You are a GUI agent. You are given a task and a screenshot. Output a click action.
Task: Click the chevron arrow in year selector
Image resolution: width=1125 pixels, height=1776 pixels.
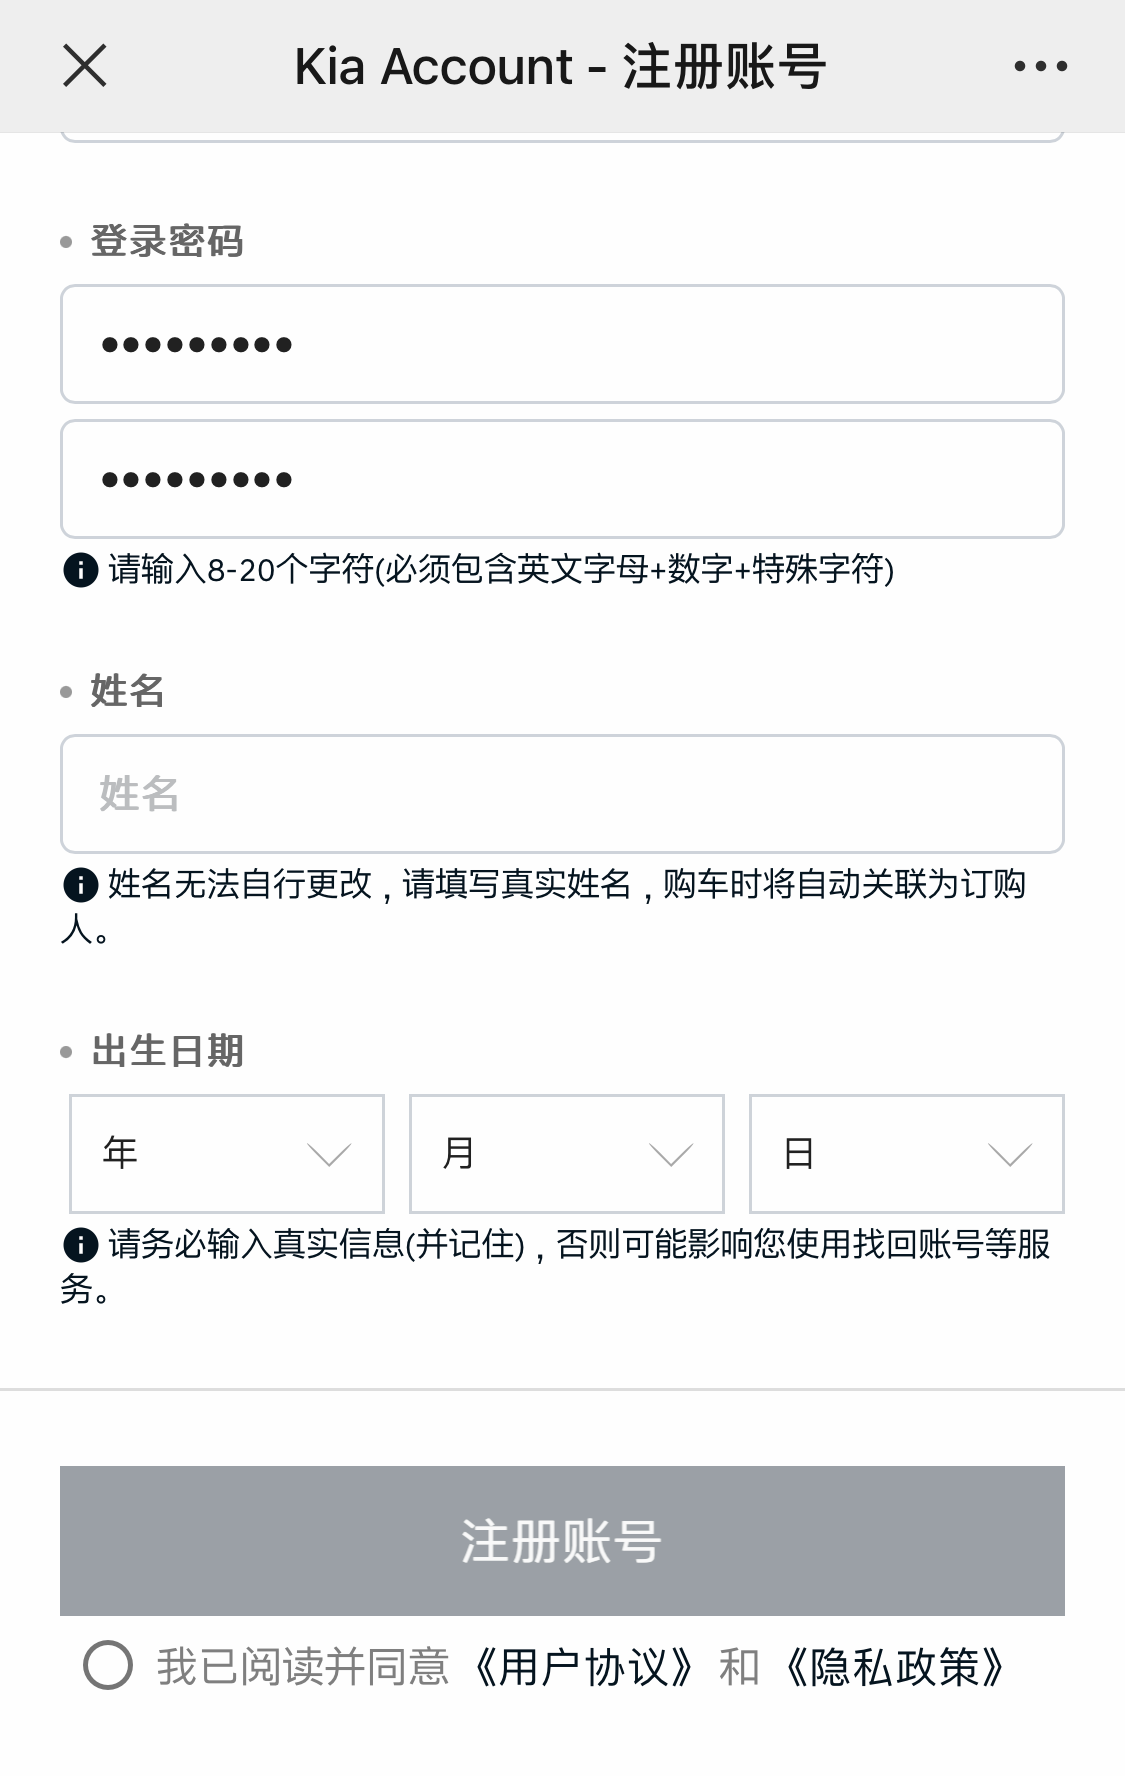[329, 1156]
